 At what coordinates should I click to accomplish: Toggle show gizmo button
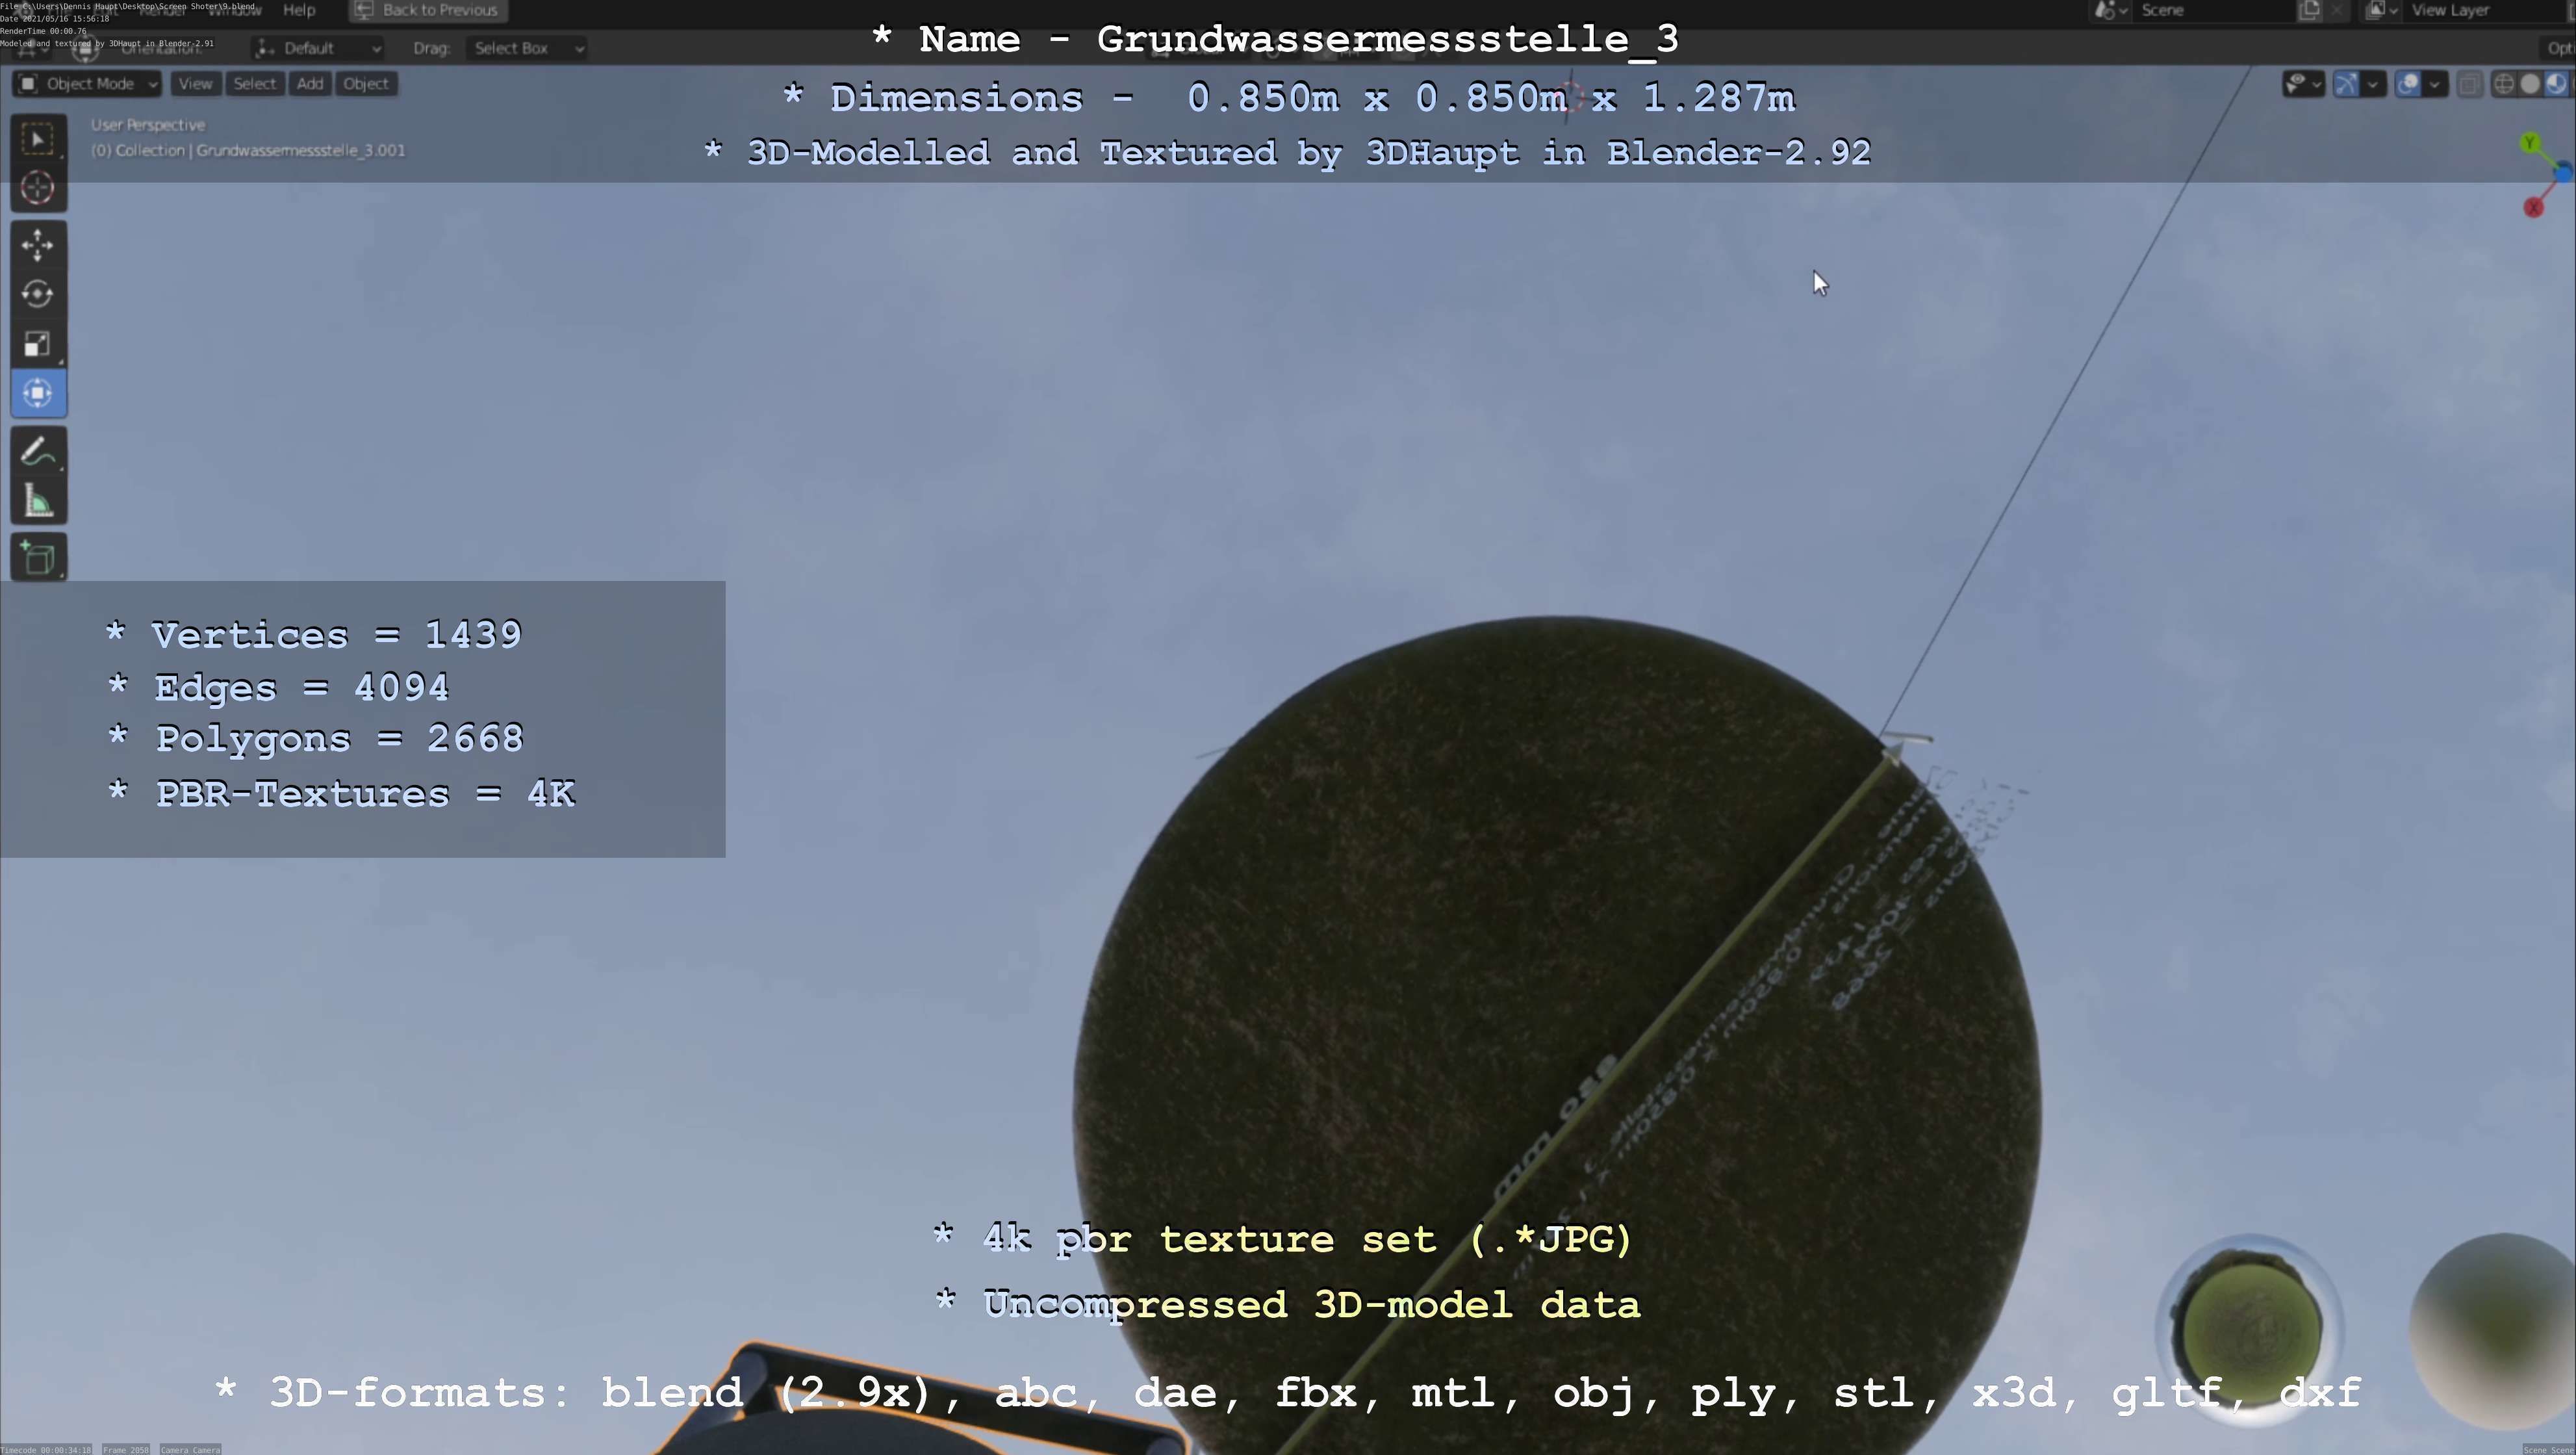coord(2346,84)
